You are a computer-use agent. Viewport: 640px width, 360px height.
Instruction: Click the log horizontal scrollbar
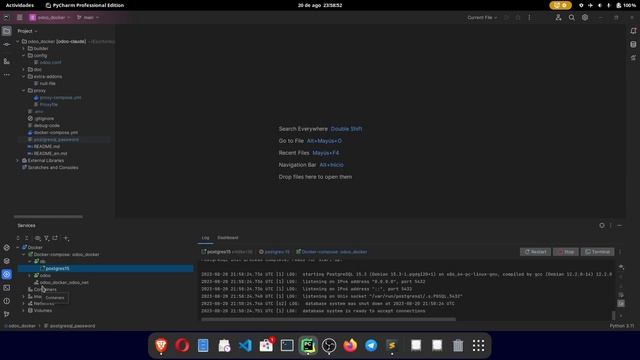tap(328, 319)
